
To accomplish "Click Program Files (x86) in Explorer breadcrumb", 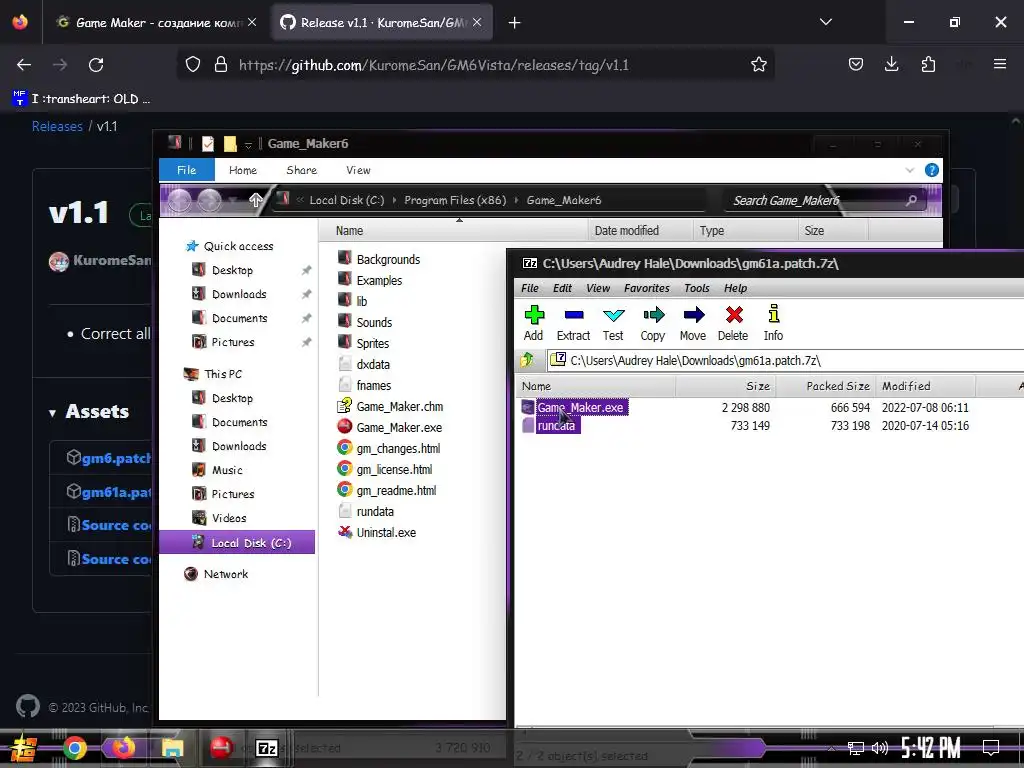I will point(455,200).
